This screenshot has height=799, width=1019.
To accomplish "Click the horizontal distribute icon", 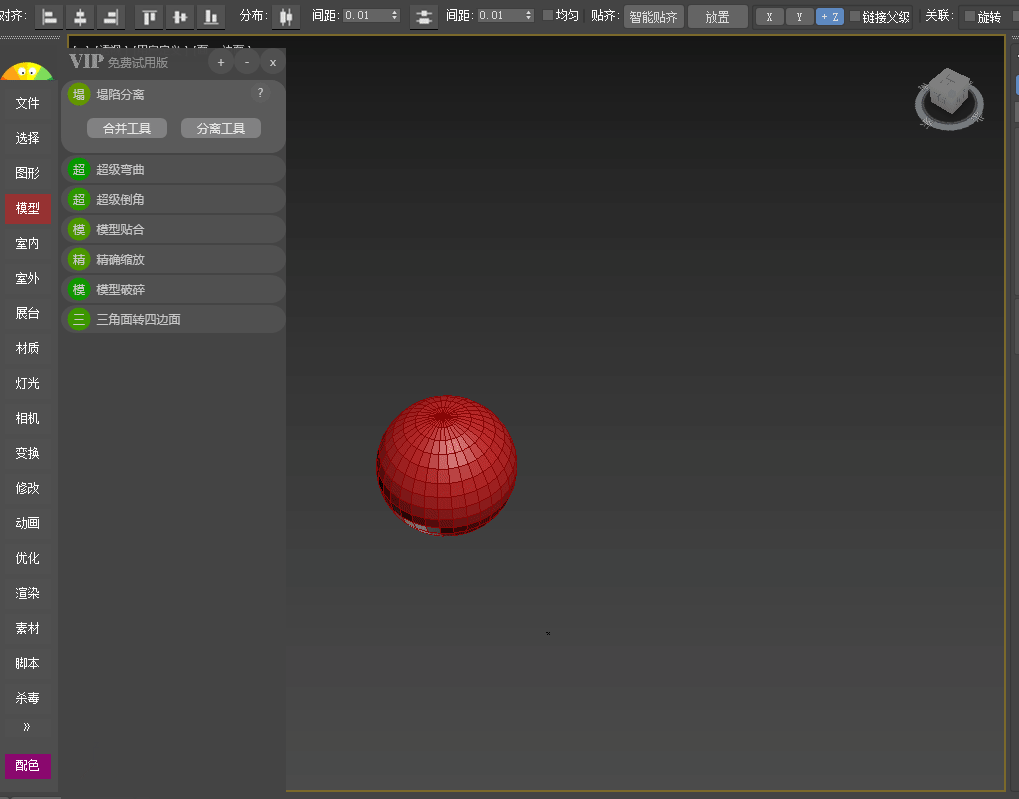I will pos(286,17).
